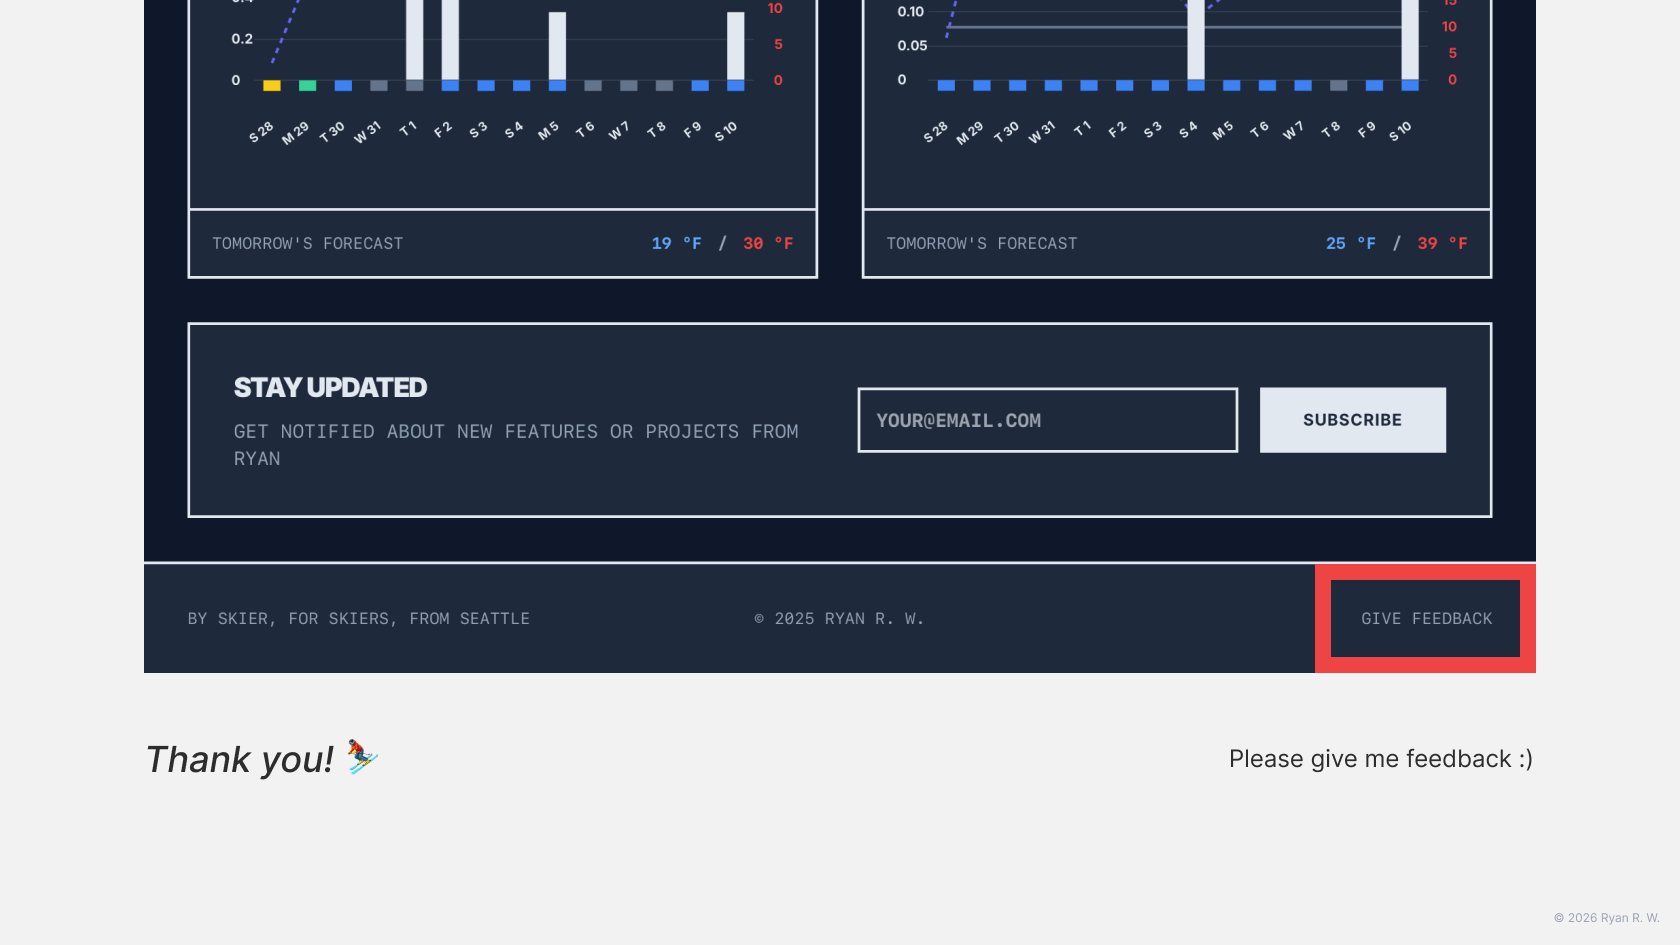Click the white bar above T1 in left chart
1680x945 pixels.
[x=414, y=40]
